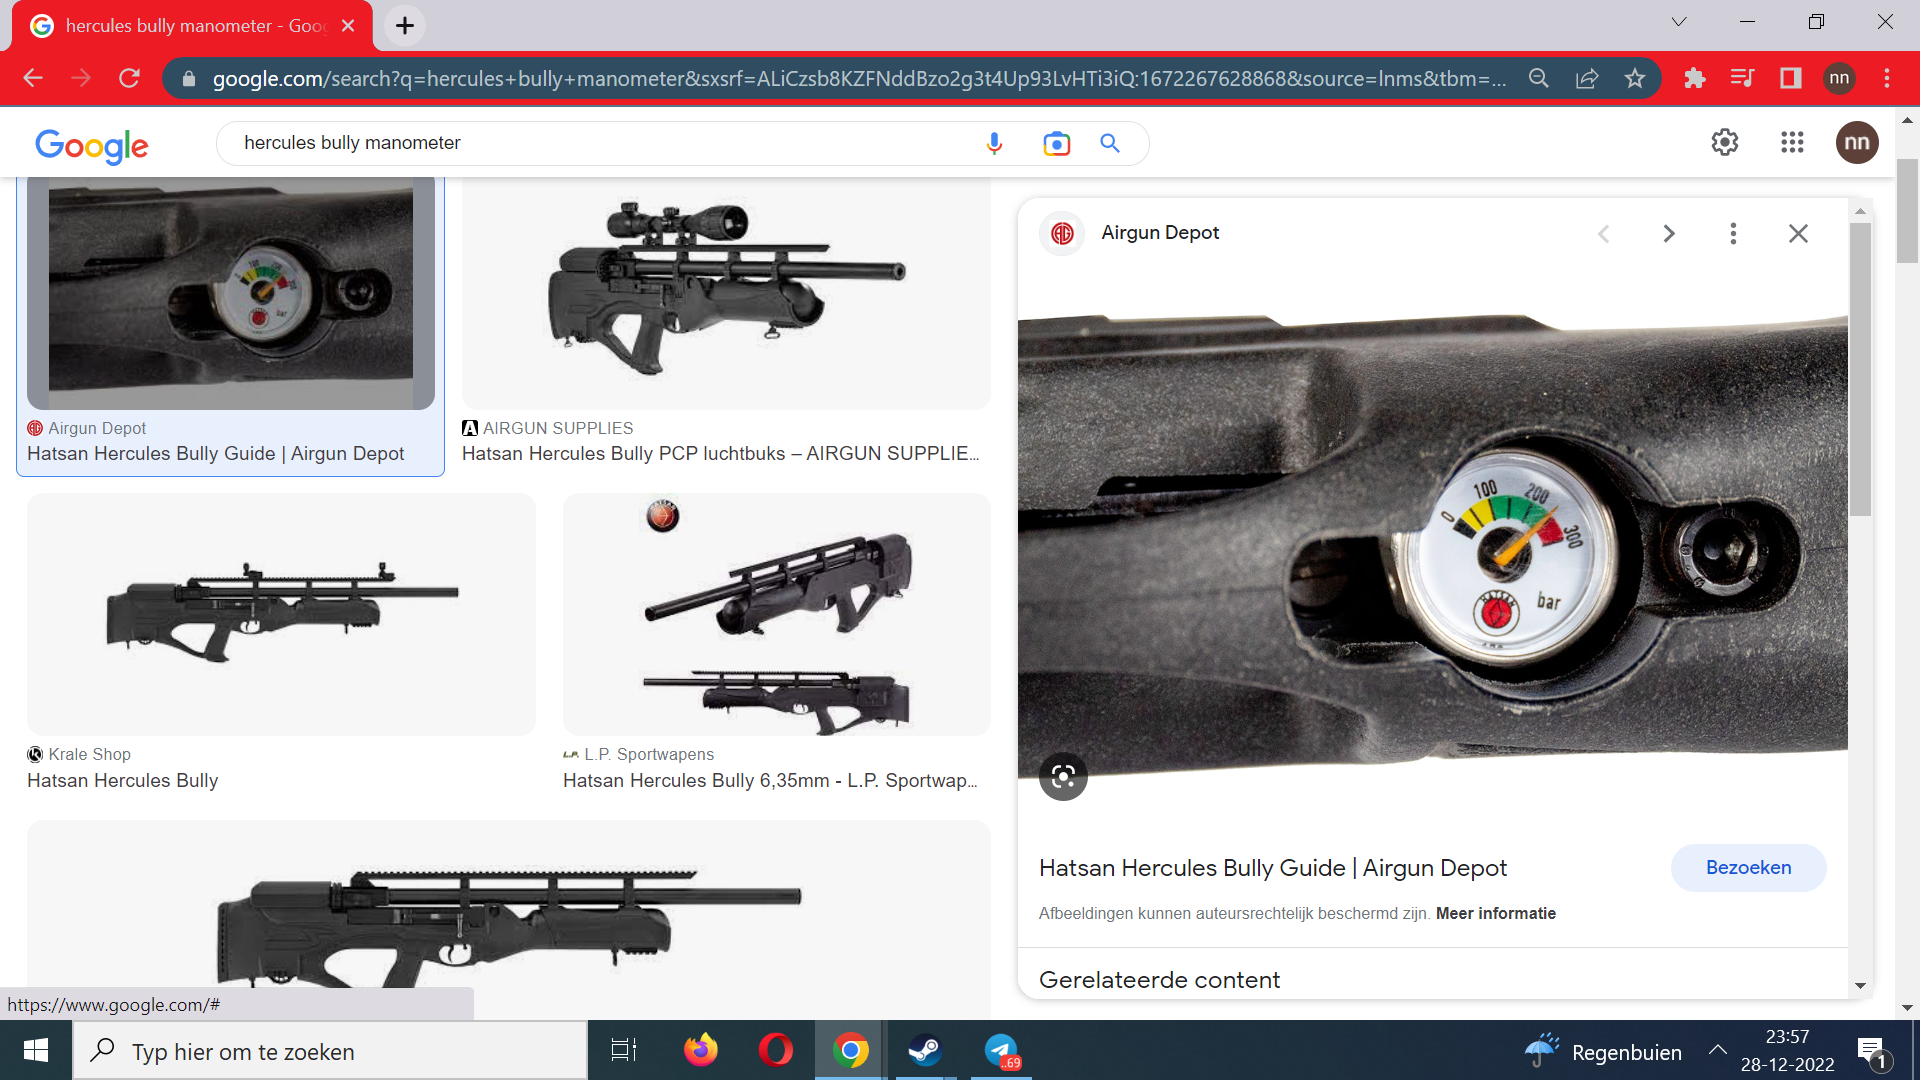Search by image with the camera icon
Image resolution: width=1920 pixels, height=1080 pixels.
coord(1057,144)
